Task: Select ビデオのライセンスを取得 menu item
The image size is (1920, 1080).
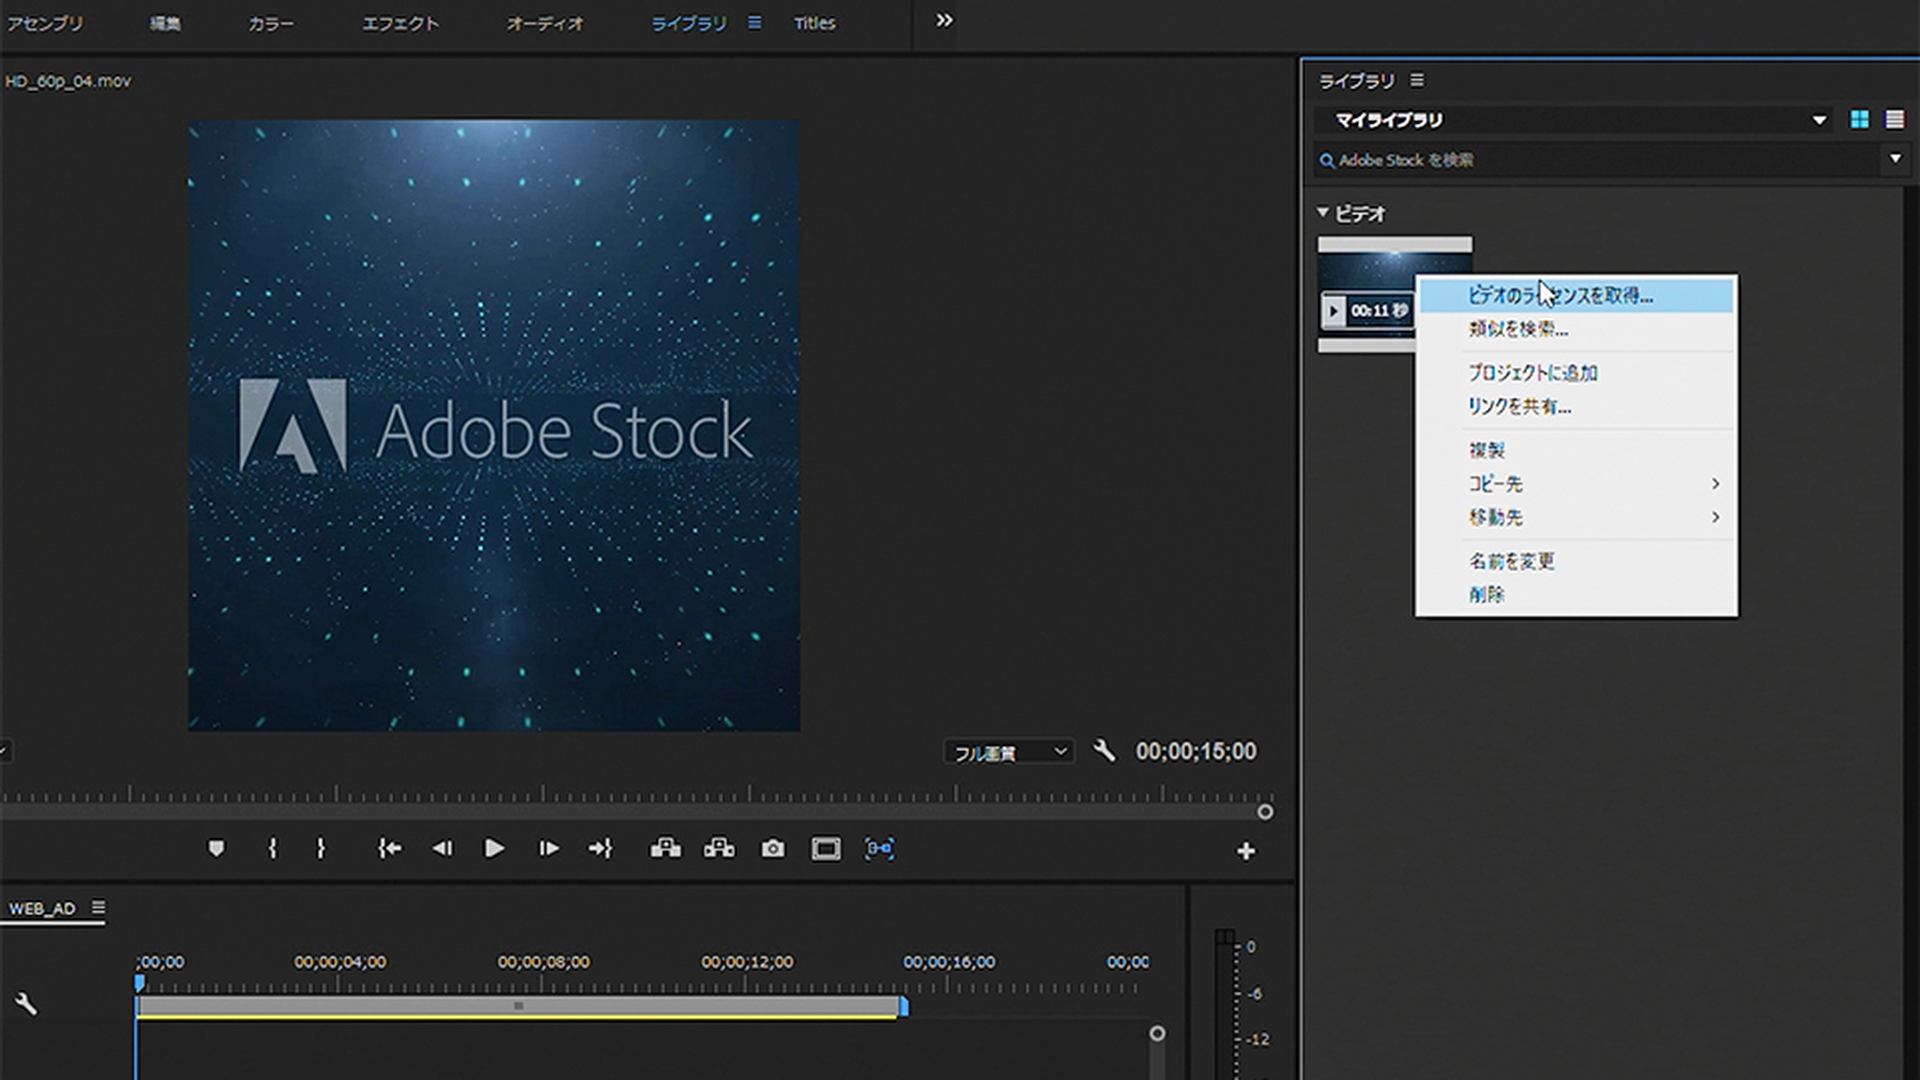Action: point(1560,296)
